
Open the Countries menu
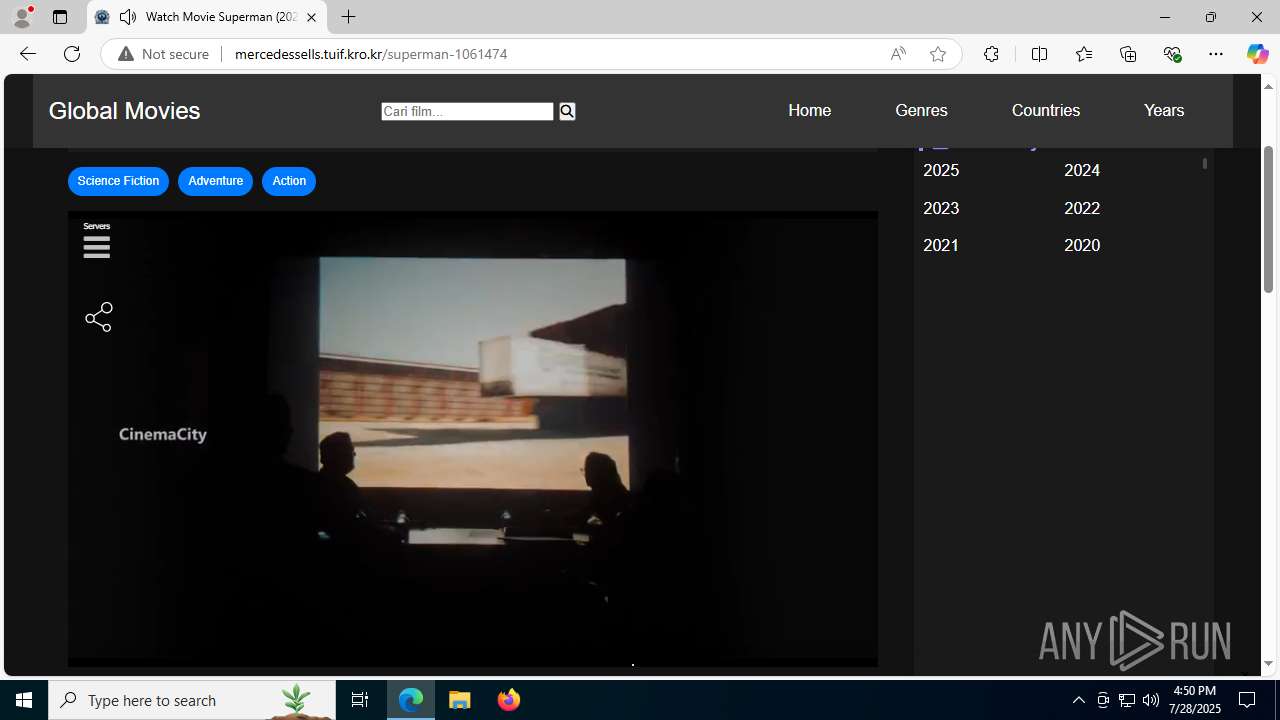tap(1045, 110)
